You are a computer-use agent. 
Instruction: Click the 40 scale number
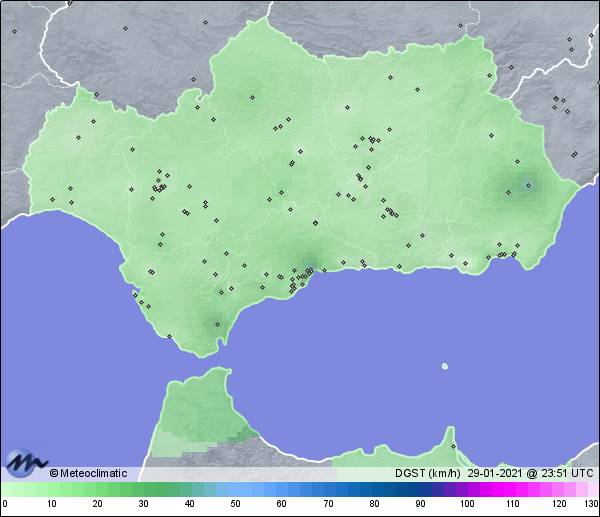pyautogui.click(x=189, y=503)
